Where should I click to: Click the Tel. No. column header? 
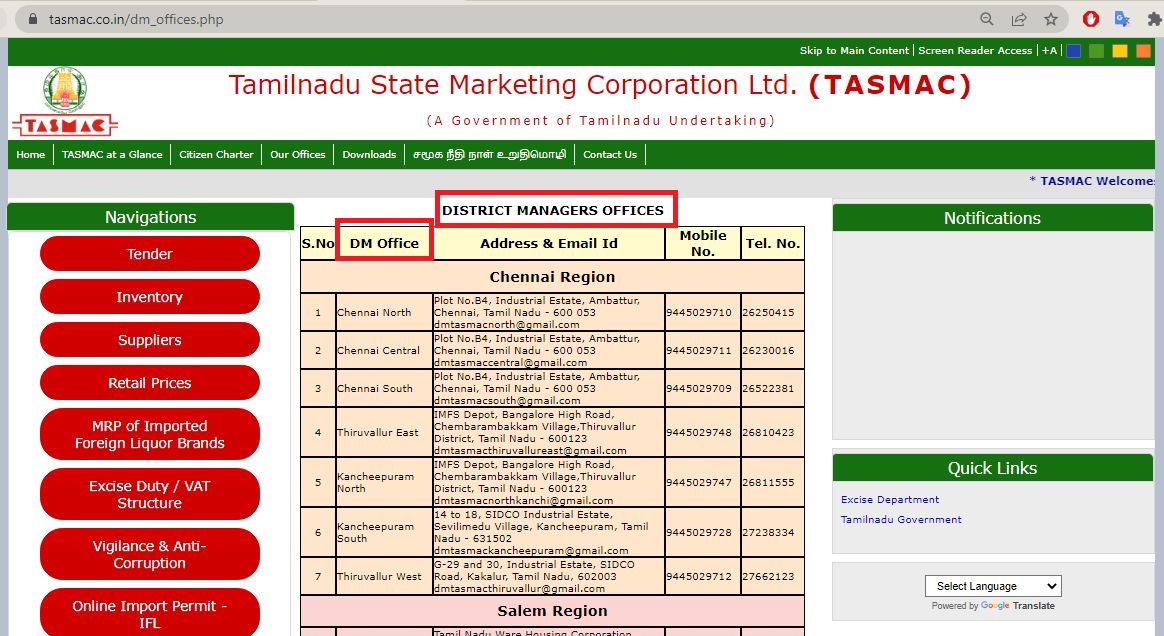click(773, 243)
